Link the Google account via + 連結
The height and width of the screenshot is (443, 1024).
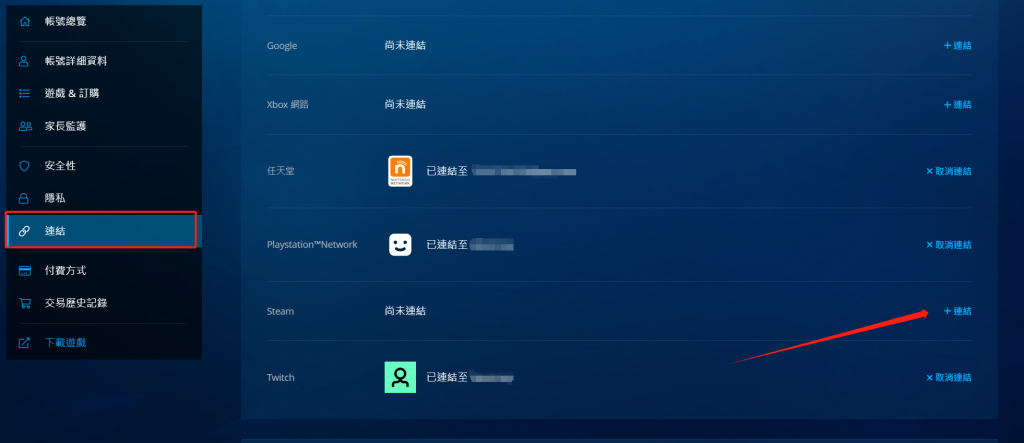957,46
